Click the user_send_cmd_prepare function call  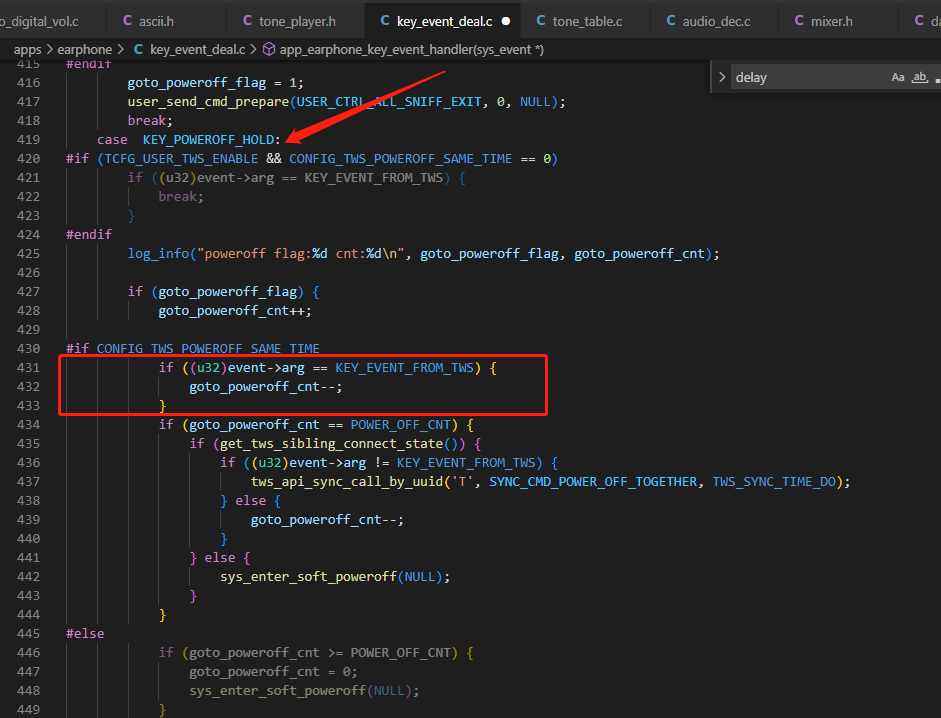(x=208, y=102)
